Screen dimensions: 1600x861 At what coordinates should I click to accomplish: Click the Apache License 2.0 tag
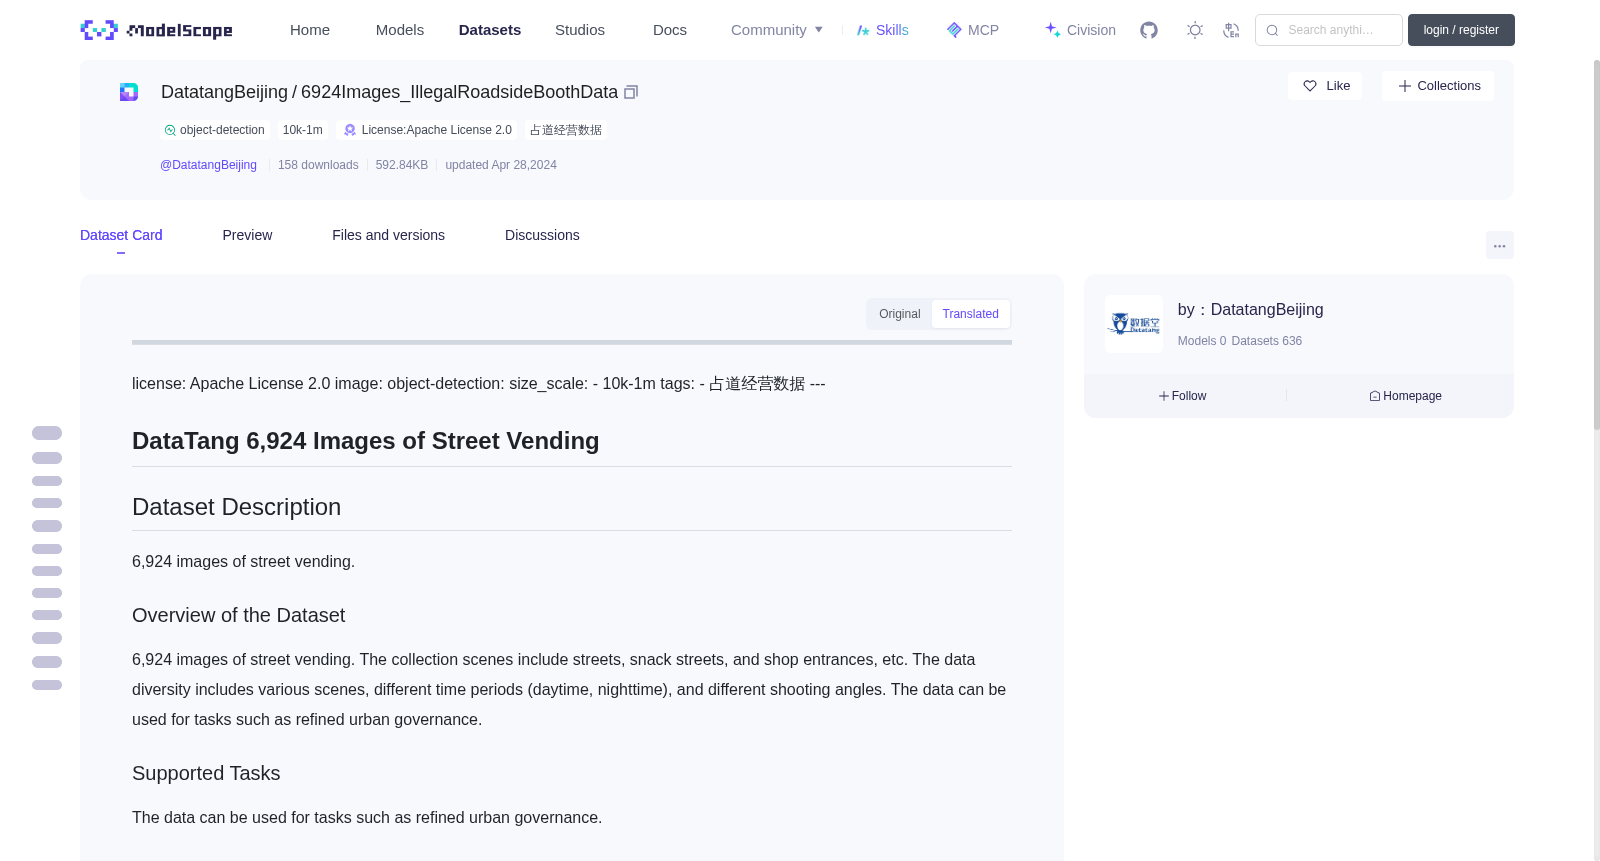[428, 130]
